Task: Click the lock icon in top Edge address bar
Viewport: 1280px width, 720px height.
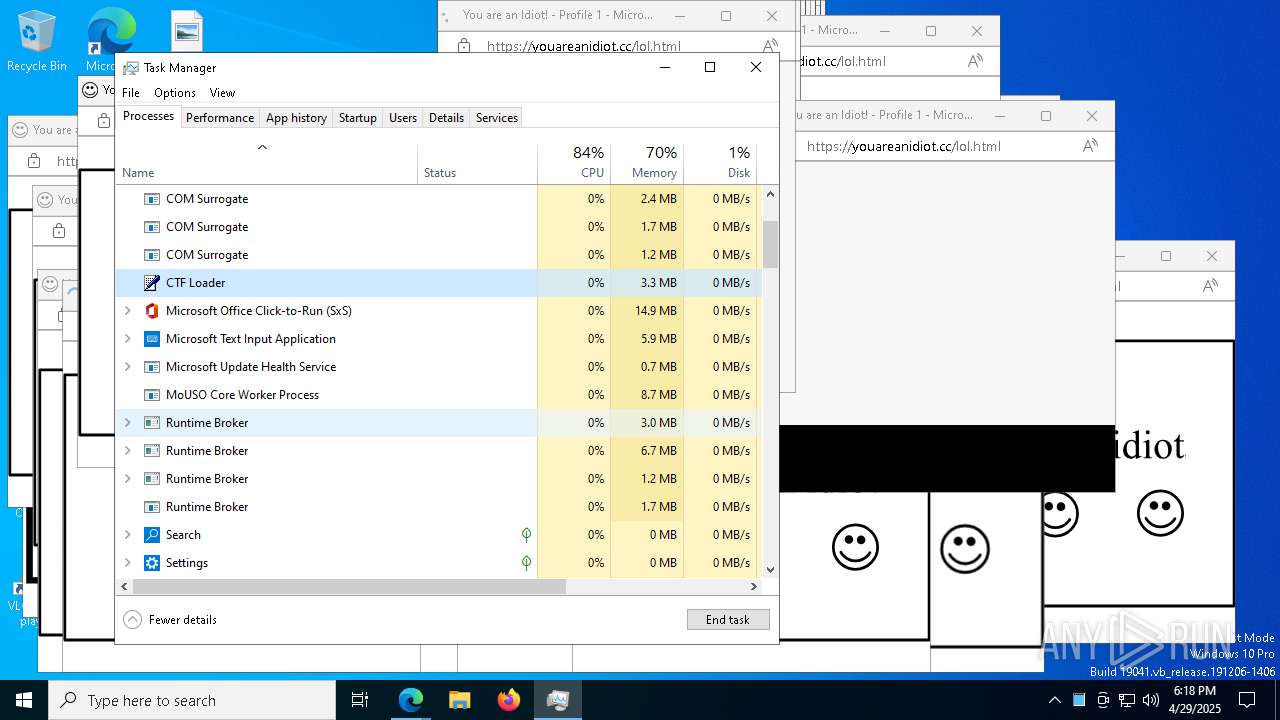Action: [463, 46]
